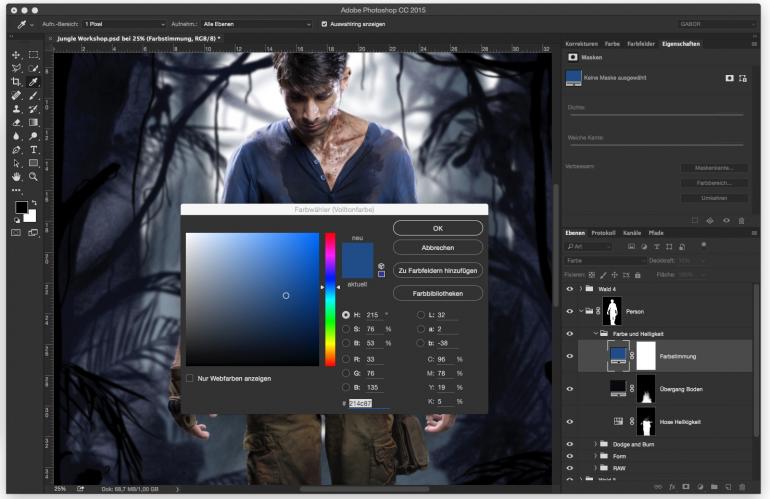Switch to the Korrekturen tab
Screen dimensions: 770x499
click(581, 44)
